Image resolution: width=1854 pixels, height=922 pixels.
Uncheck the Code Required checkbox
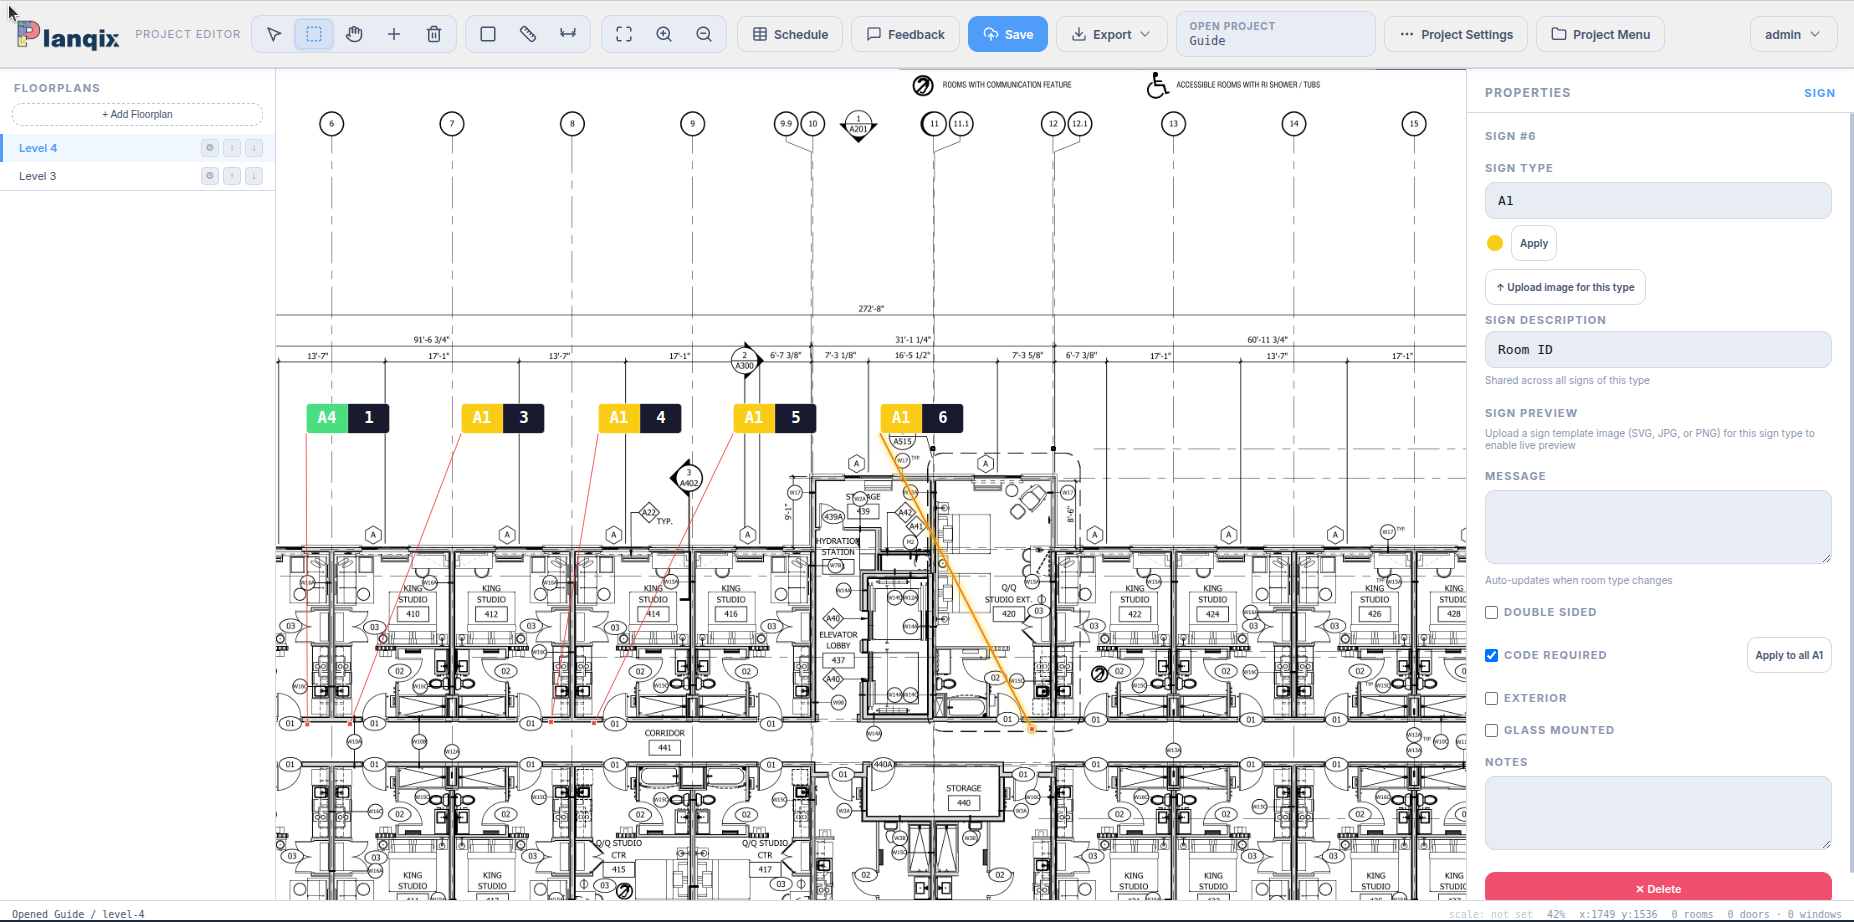(1491, 655)
